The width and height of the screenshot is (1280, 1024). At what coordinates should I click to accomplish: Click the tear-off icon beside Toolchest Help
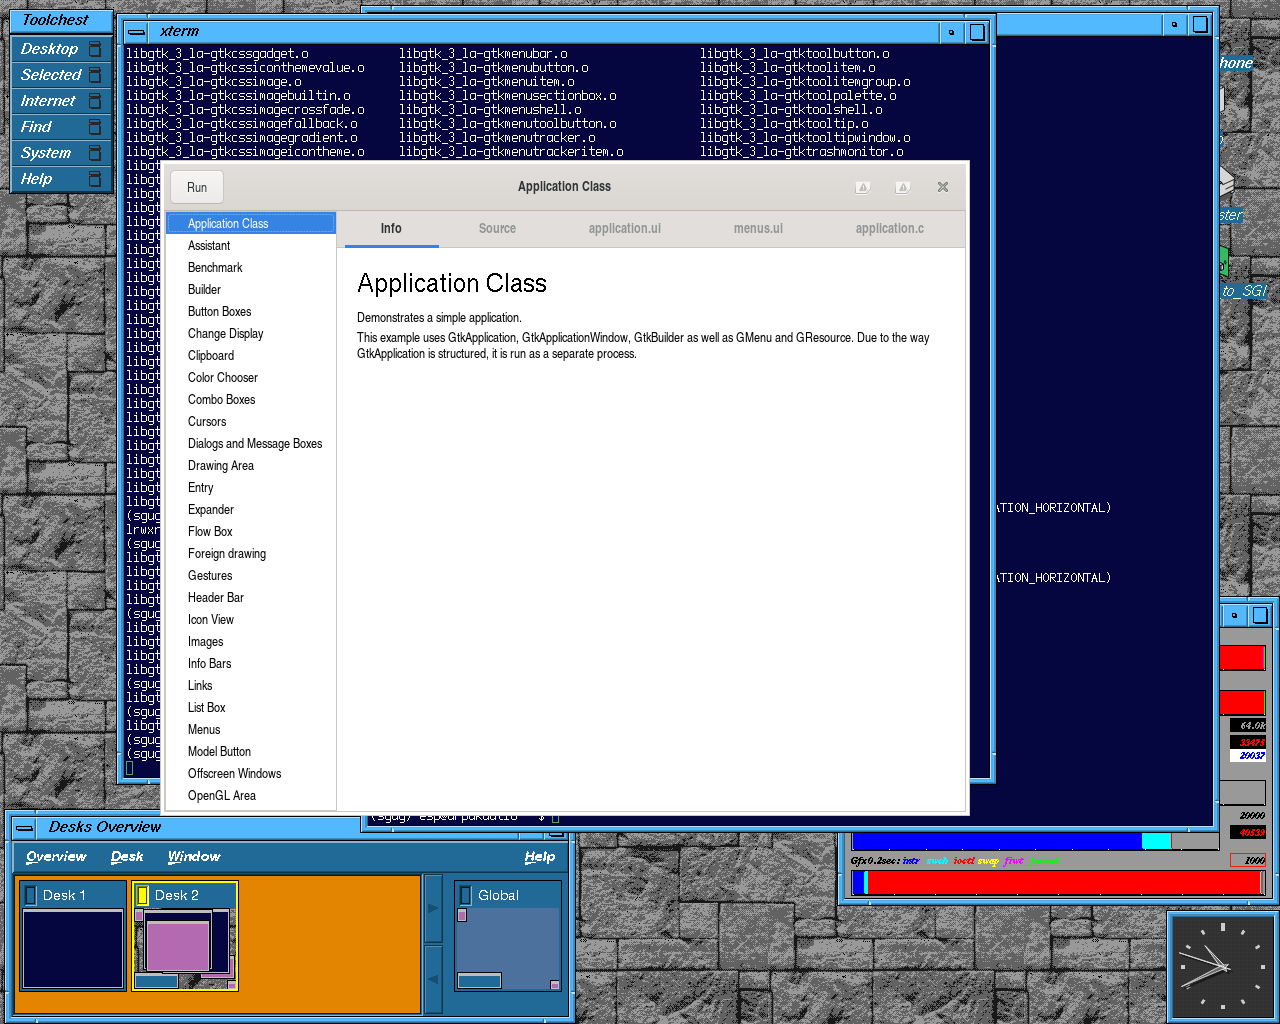pyautogui.click(x=95, y=179)
